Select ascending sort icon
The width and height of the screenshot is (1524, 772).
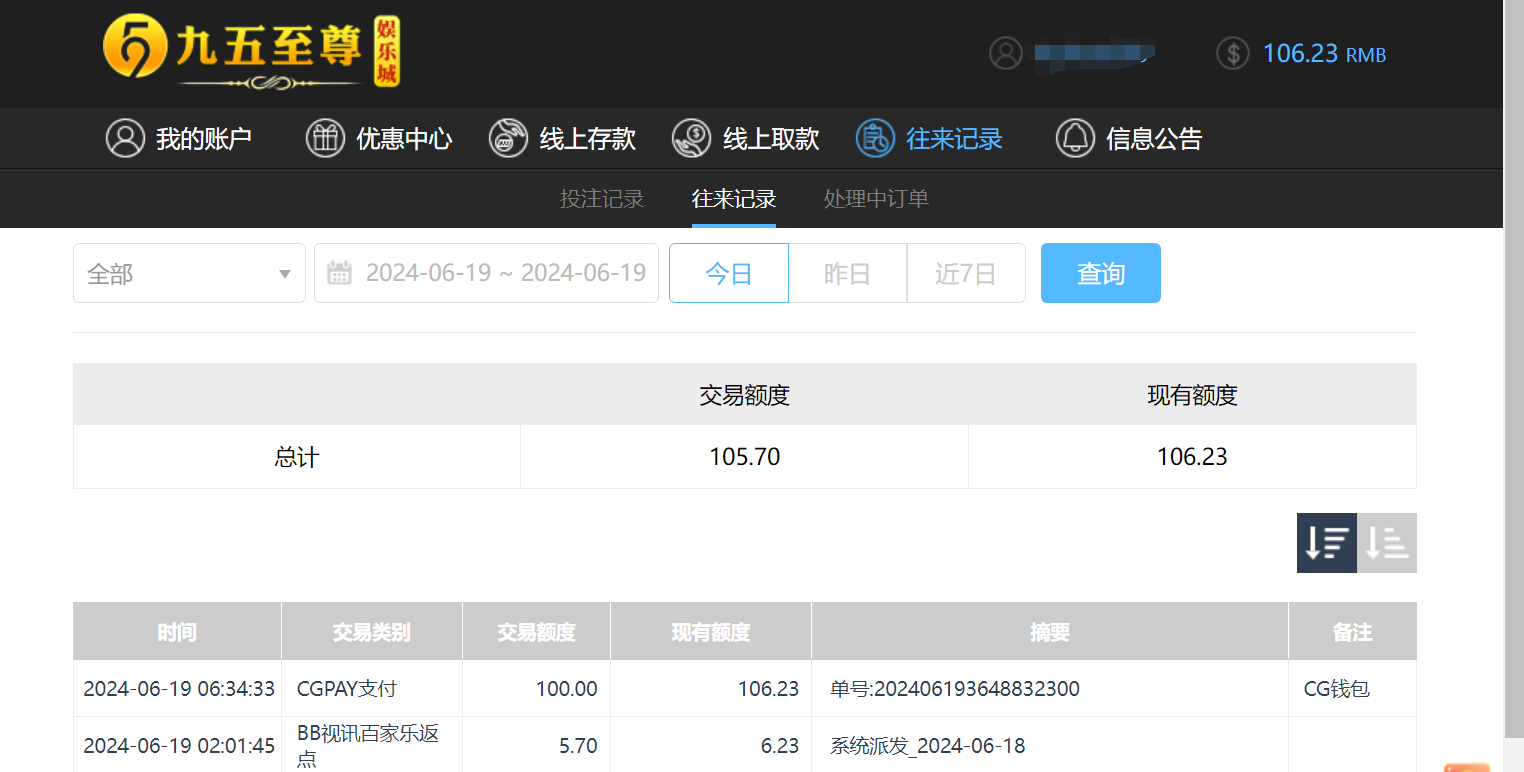[1386, 542]
